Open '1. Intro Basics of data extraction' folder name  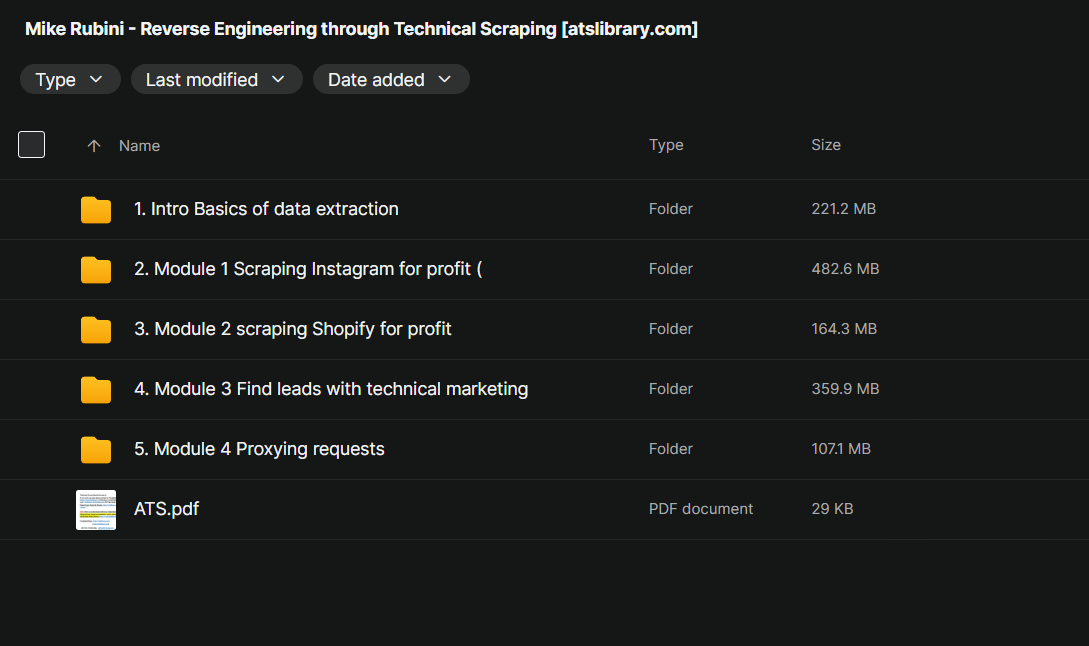(266, 209)
